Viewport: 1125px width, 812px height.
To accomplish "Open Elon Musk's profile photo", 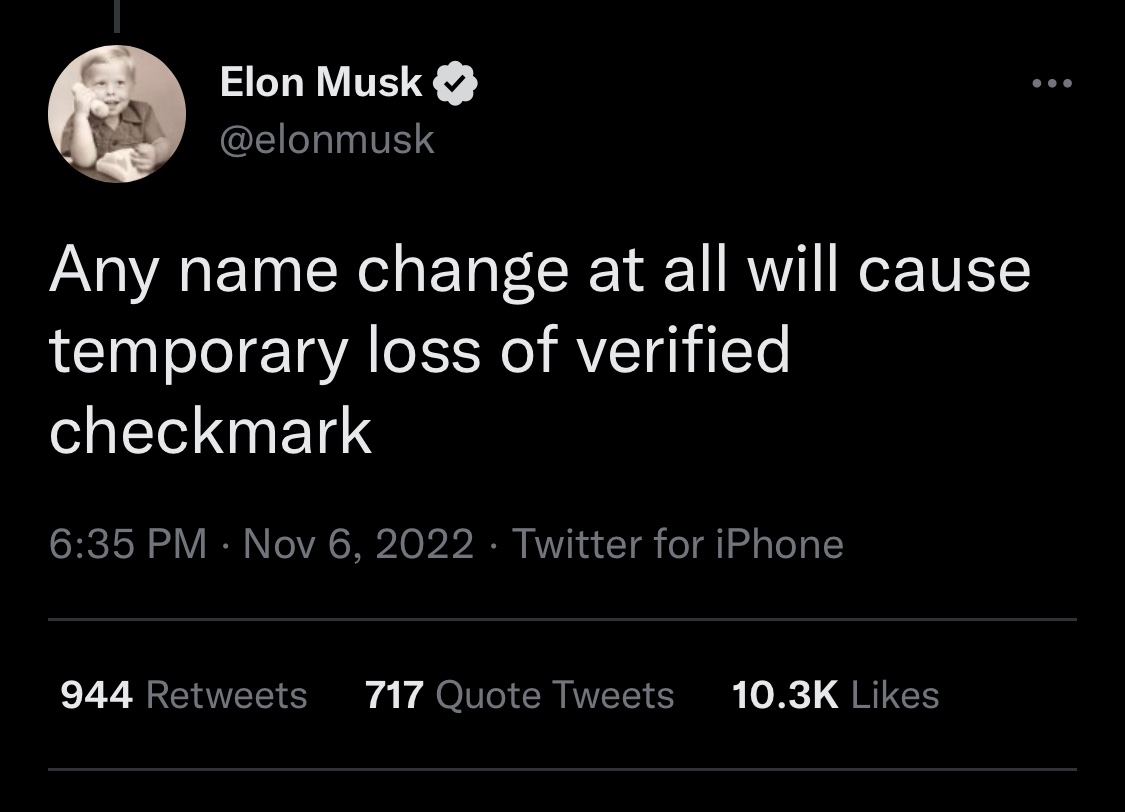I will (117, 114).
